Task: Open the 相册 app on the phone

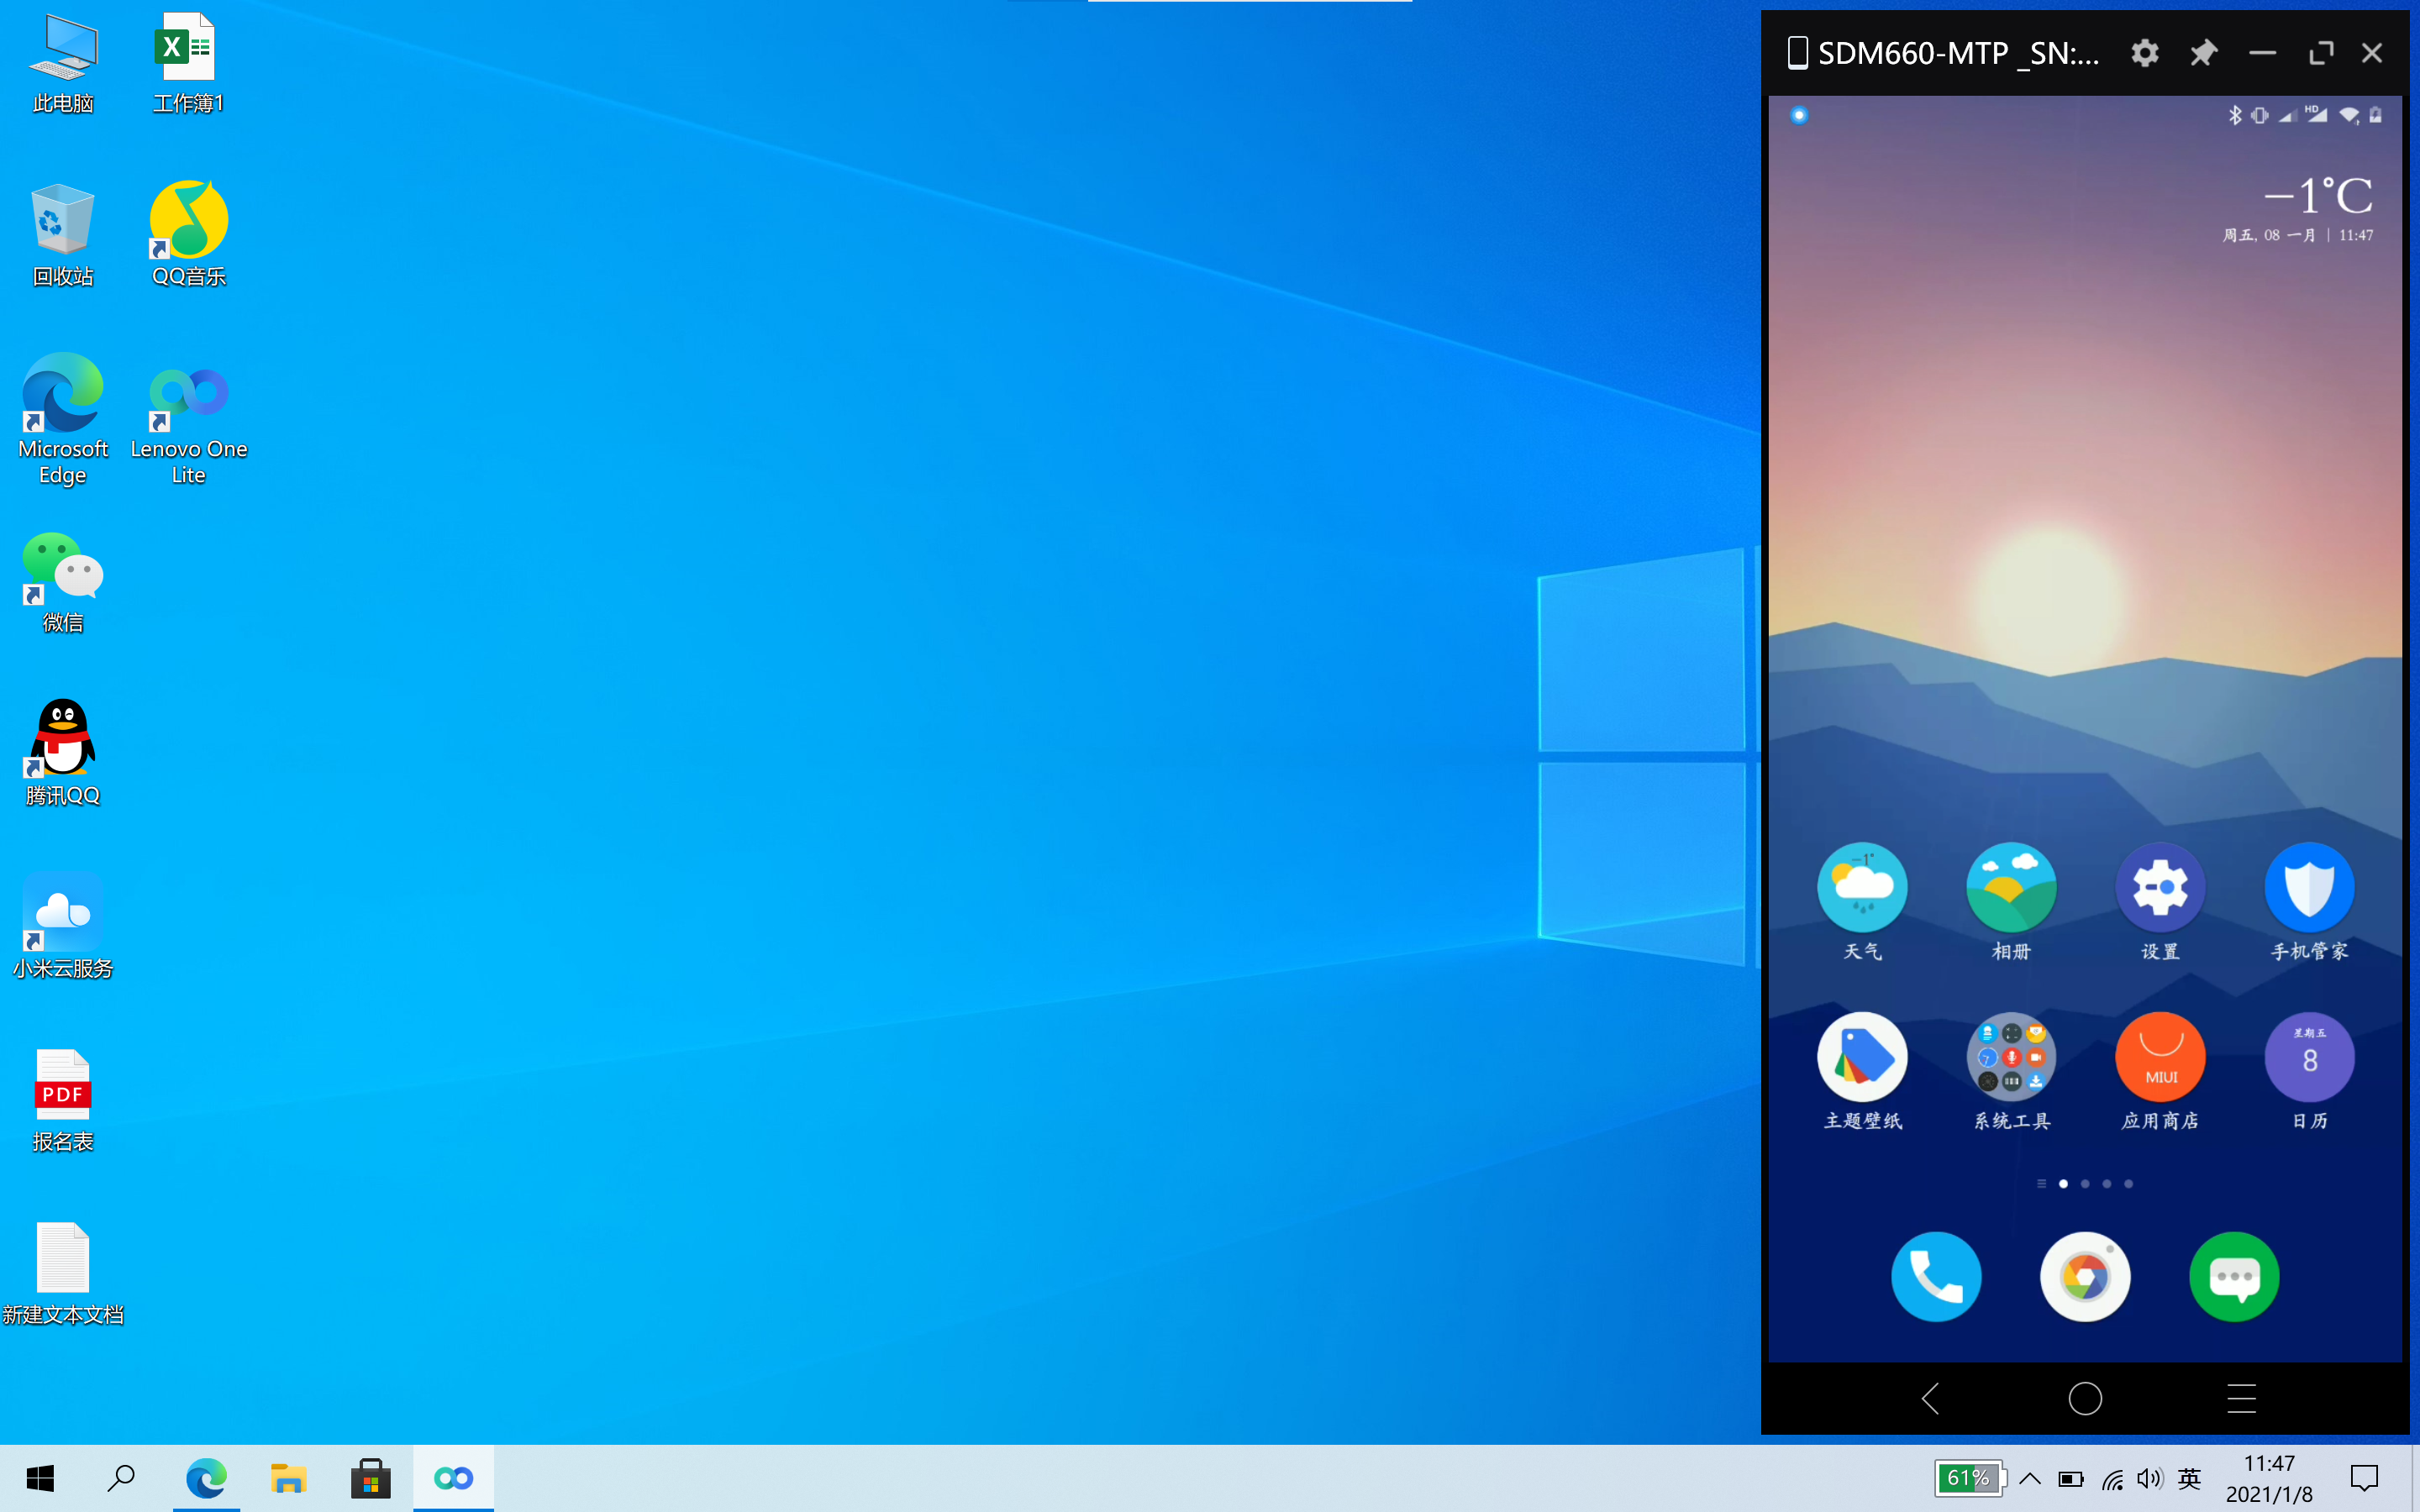Action: [x=2011, y=903]
